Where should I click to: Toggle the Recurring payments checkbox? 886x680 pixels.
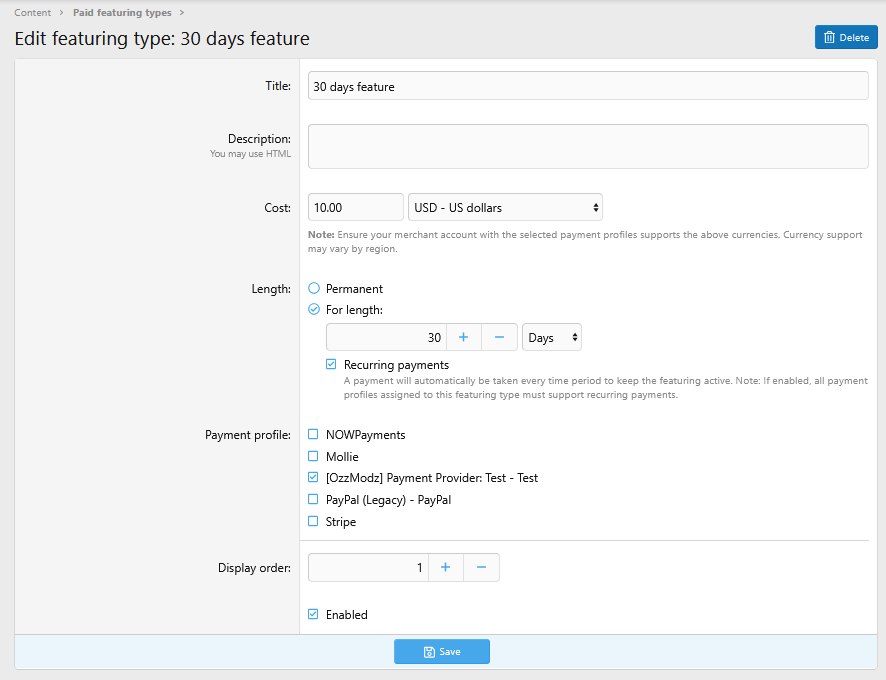331,364
